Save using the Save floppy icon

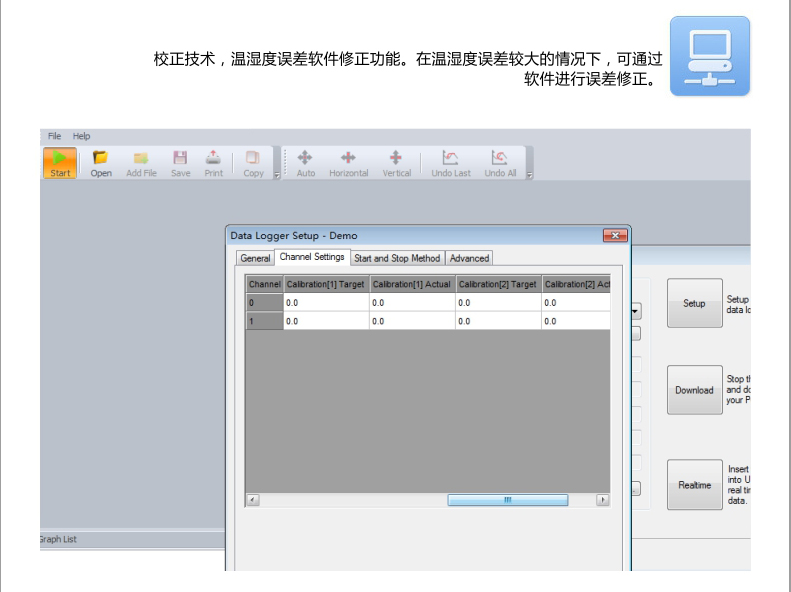pyautogui.click(x=181, y=163)
